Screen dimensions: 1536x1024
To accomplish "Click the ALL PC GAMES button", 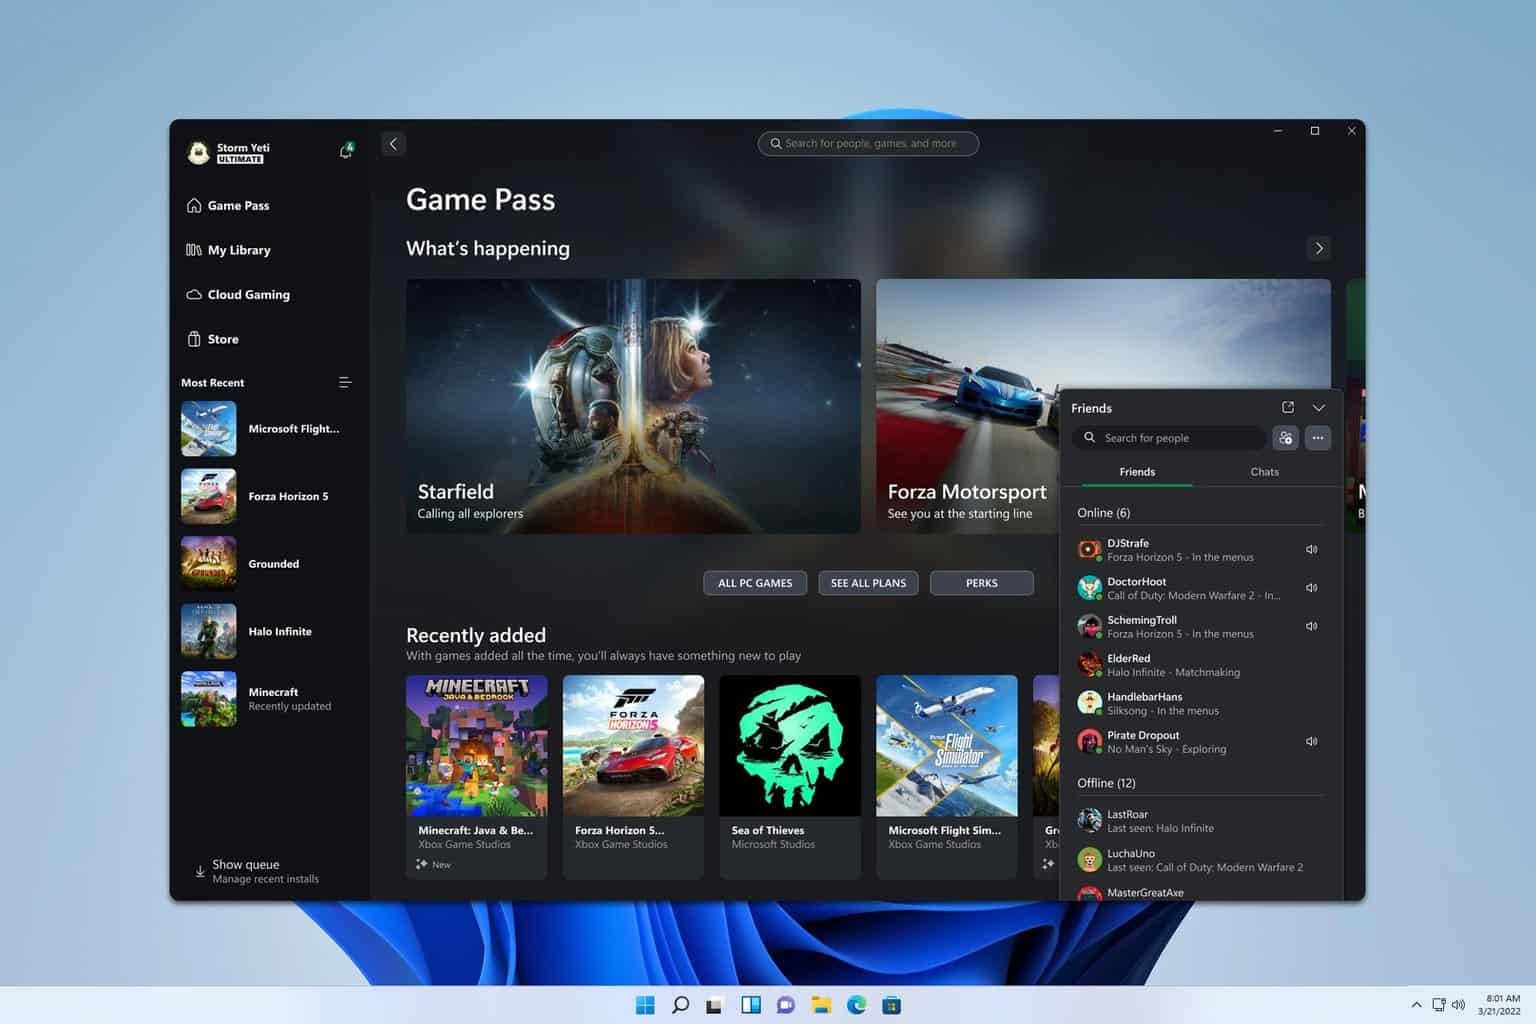I will 755,583.
